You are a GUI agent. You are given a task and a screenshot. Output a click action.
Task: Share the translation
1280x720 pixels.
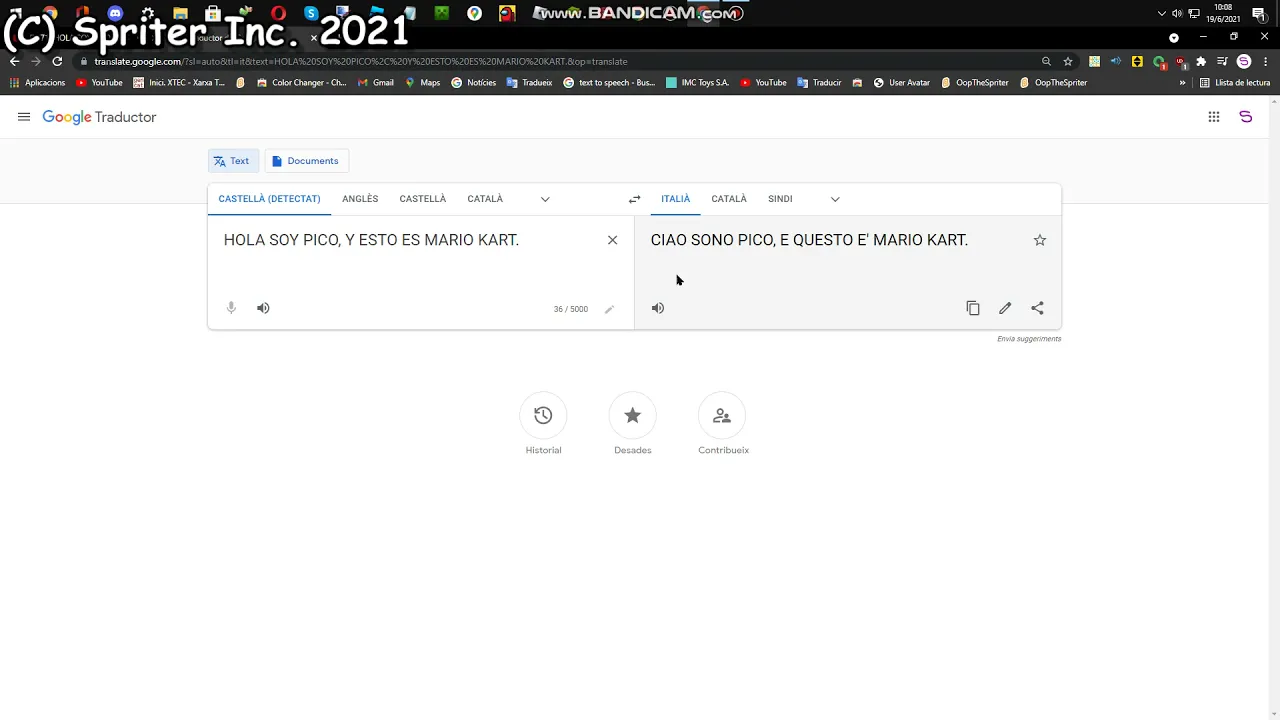pyautogui.click(x=1037, y=308)
